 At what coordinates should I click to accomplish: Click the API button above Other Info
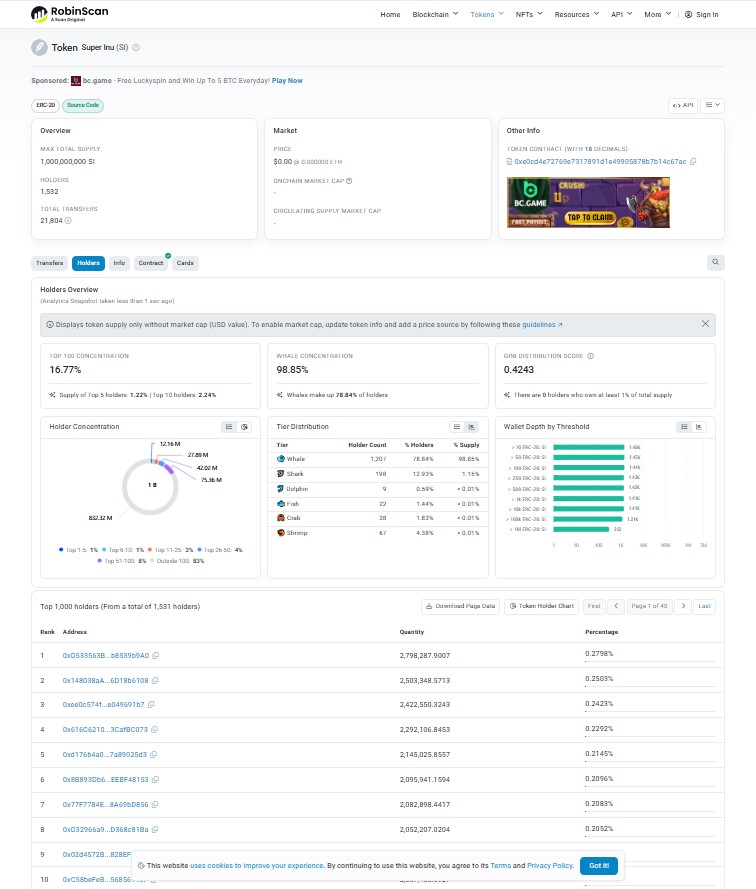(x=683, y=105)
